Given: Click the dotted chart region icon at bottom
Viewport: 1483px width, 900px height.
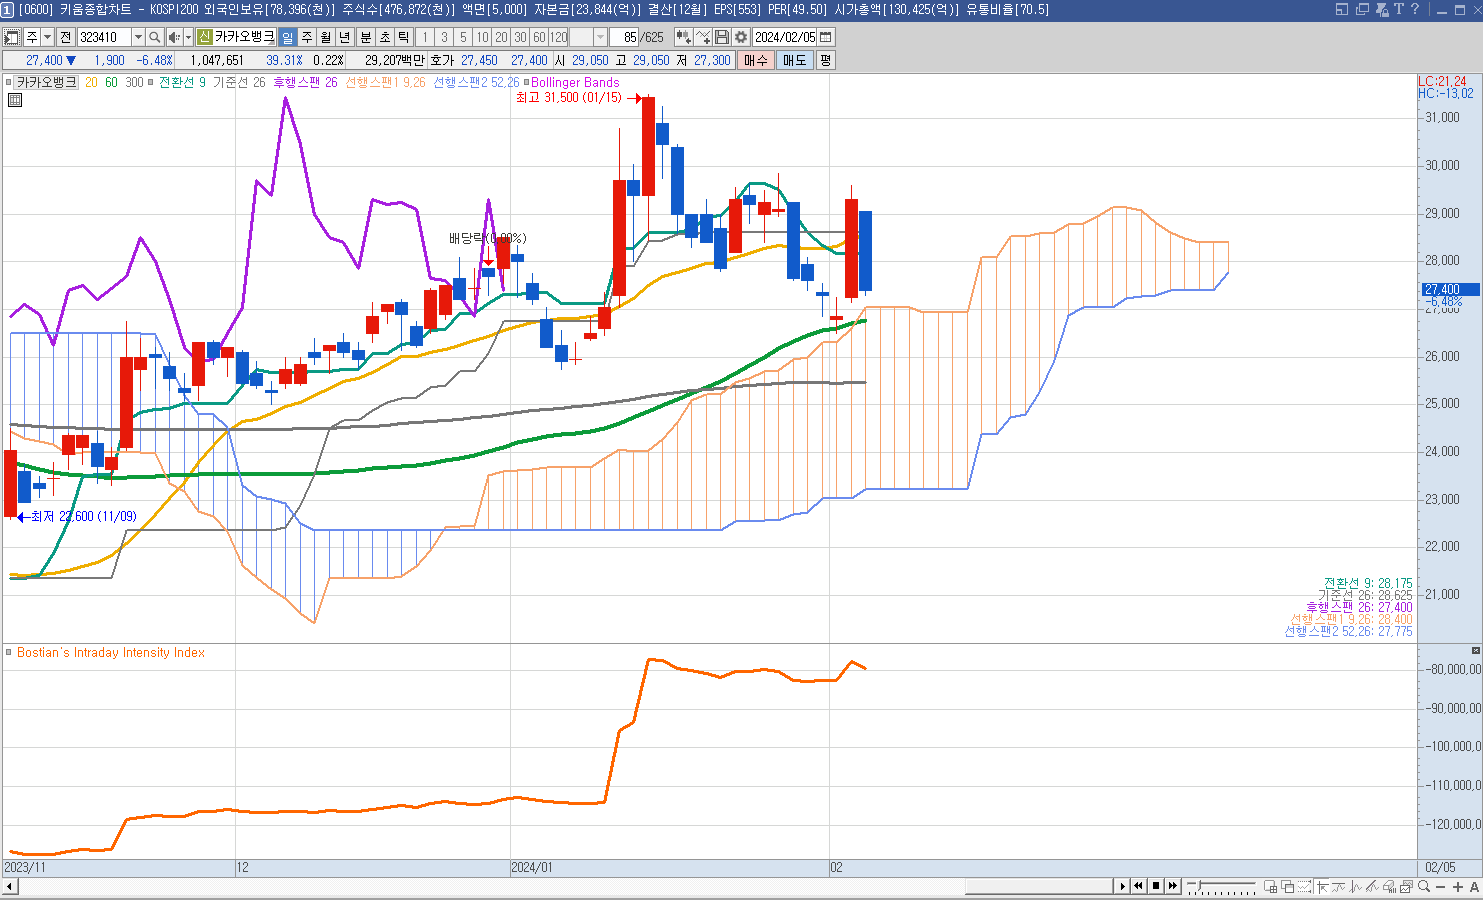Looking at the screenshot, I should (1305, 886).
